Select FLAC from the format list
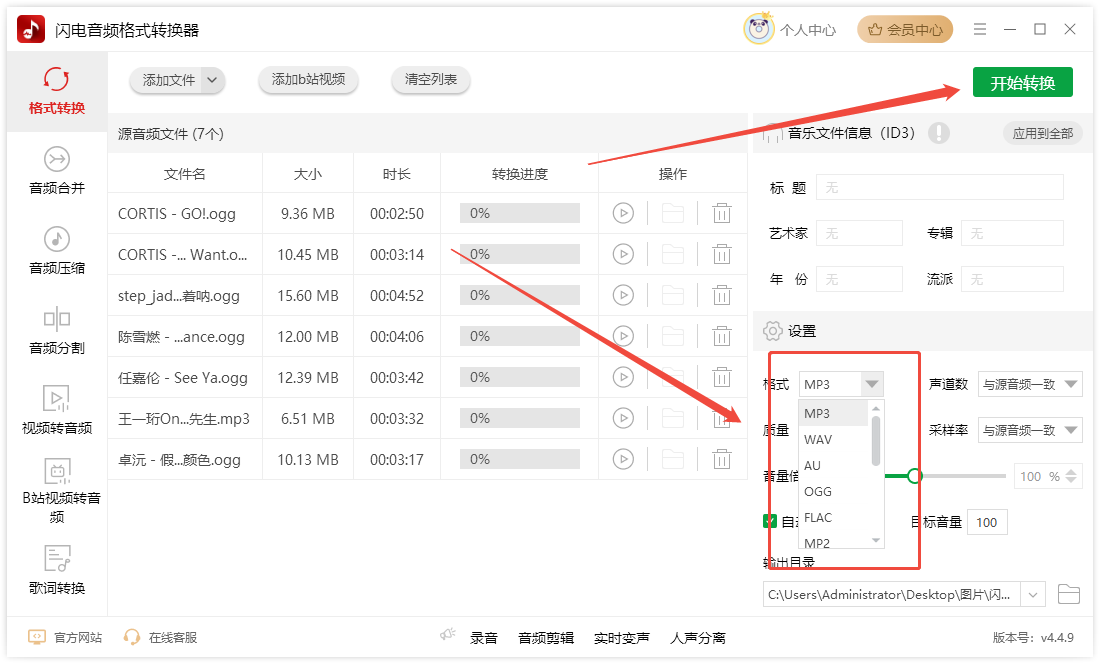The width and height of the screenshot is (1100, 664). click(818, 517)
